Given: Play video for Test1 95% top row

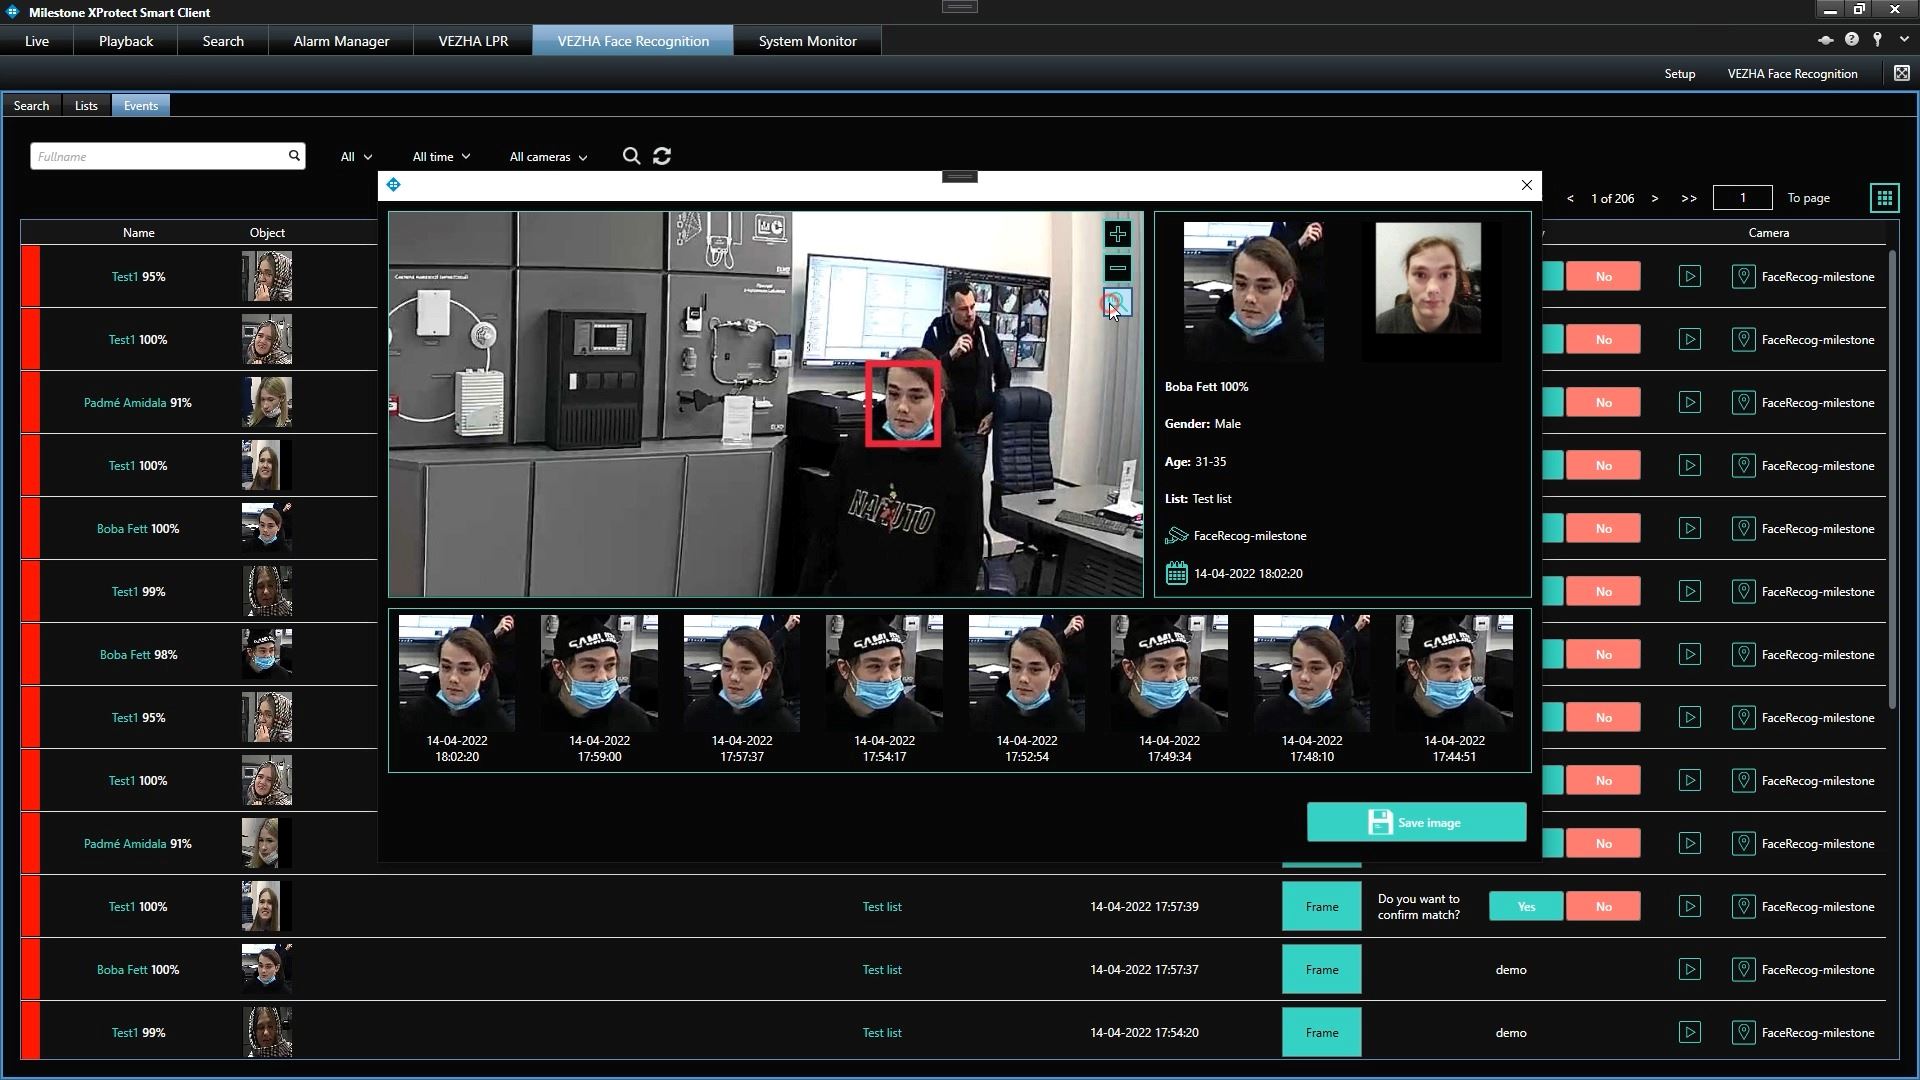Looking at the screenshot, I should point(1689,277).
